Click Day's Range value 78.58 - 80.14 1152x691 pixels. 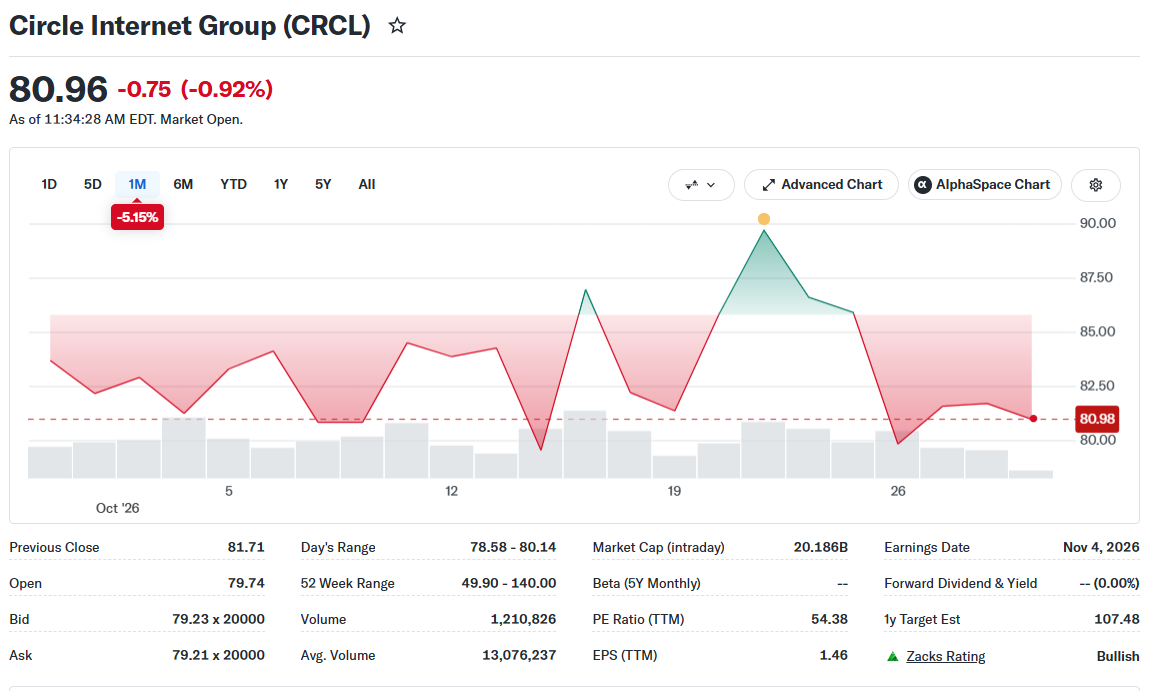pos(513,547)
